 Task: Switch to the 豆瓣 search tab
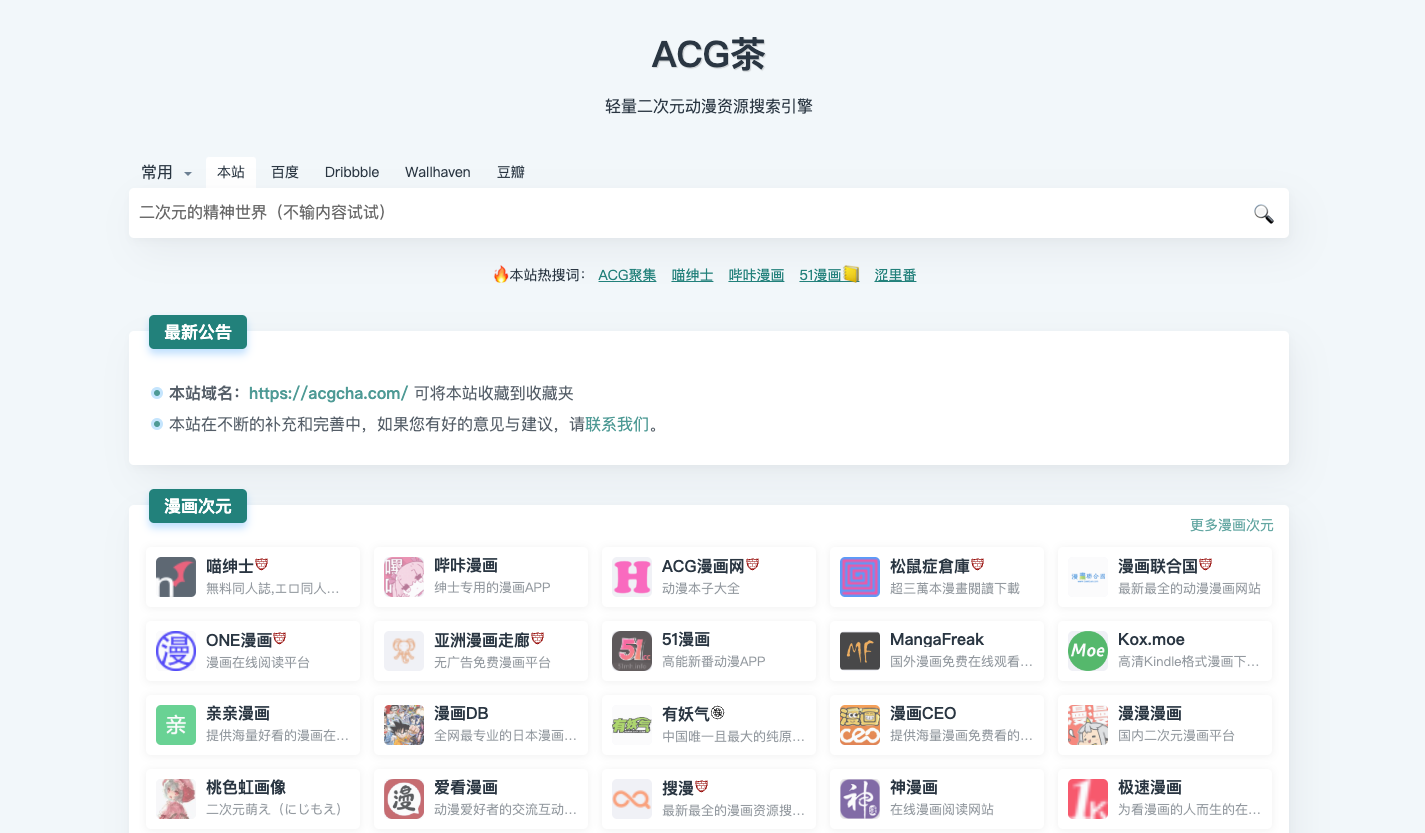(x=511, y=172)
